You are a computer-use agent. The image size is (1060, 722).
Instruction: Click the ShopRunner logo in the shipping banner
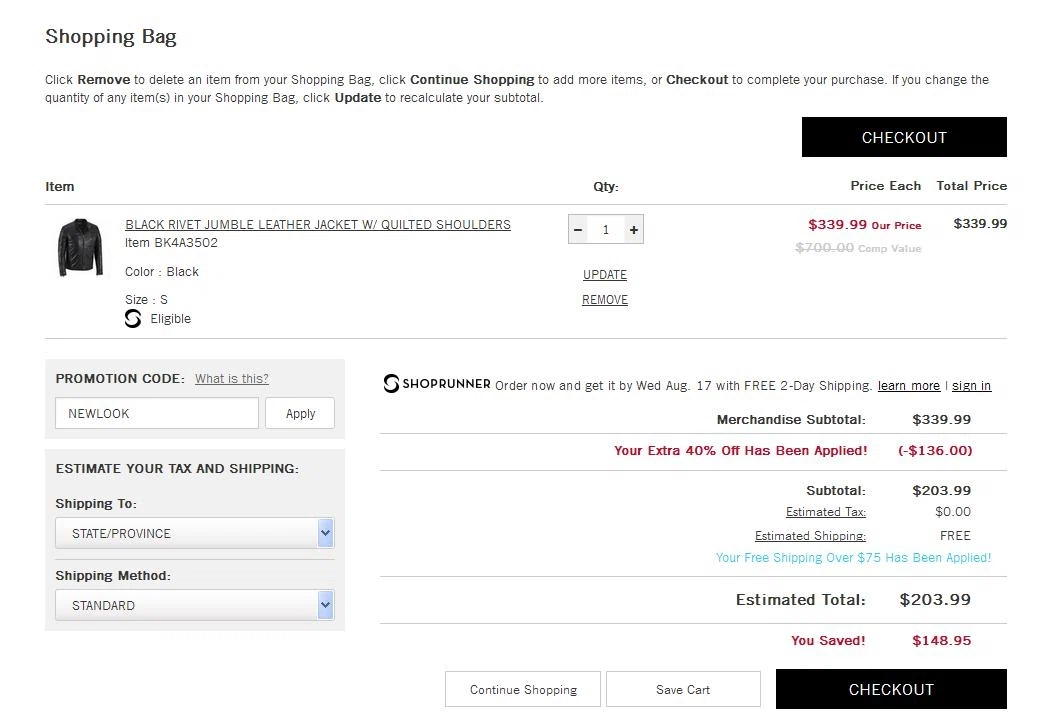pos(437,384)
